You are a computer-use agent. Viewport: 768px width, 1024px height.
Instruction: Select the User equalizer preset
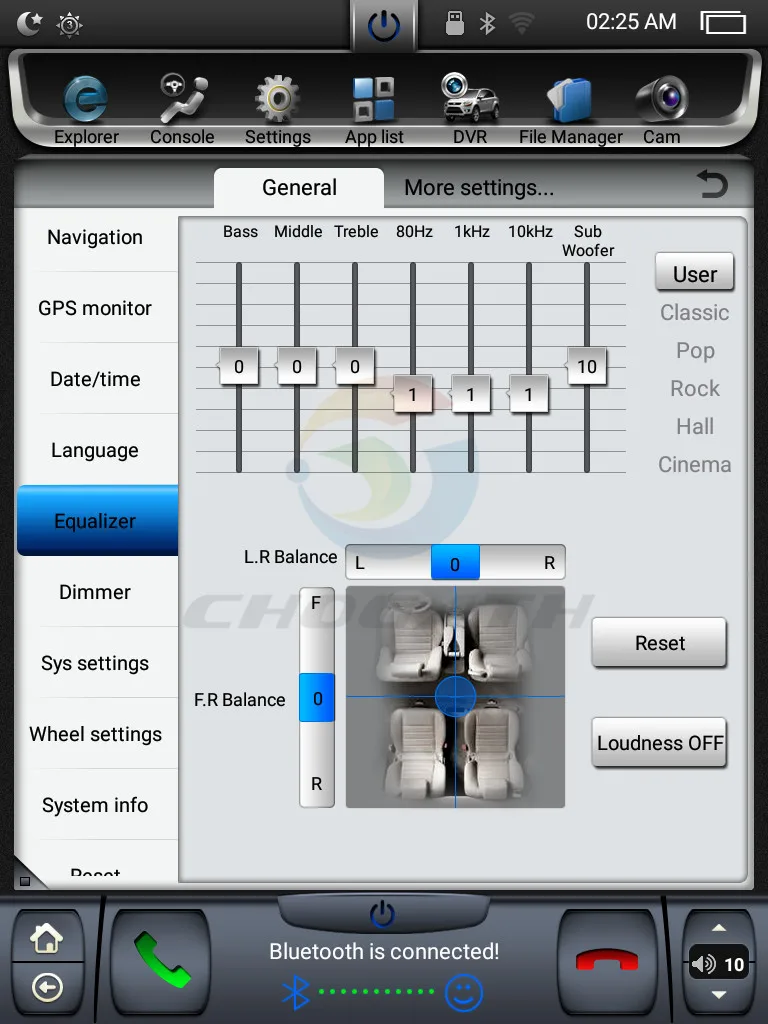tap(695, 274)
